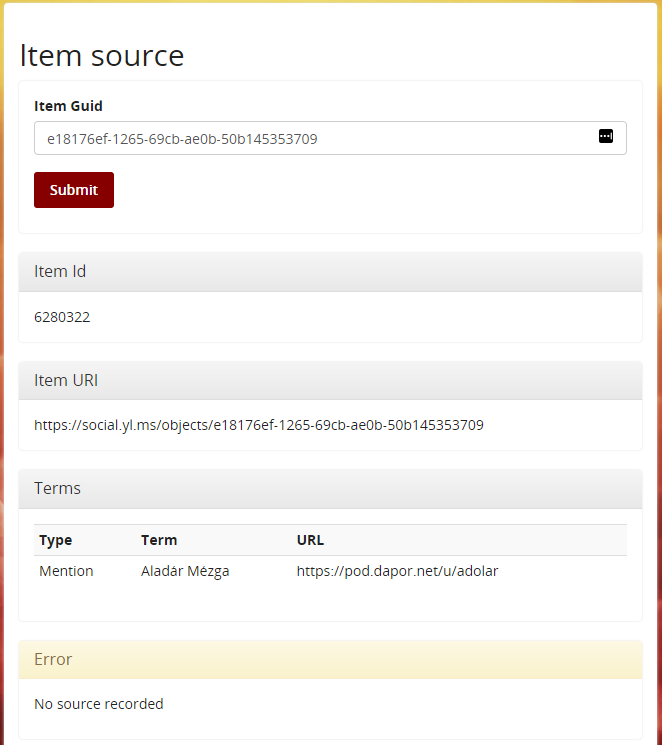Image resolution: width=662 pixels, height=745 pixels.
Task: Click the item id value 6280322
Action: tap(62, 317)
